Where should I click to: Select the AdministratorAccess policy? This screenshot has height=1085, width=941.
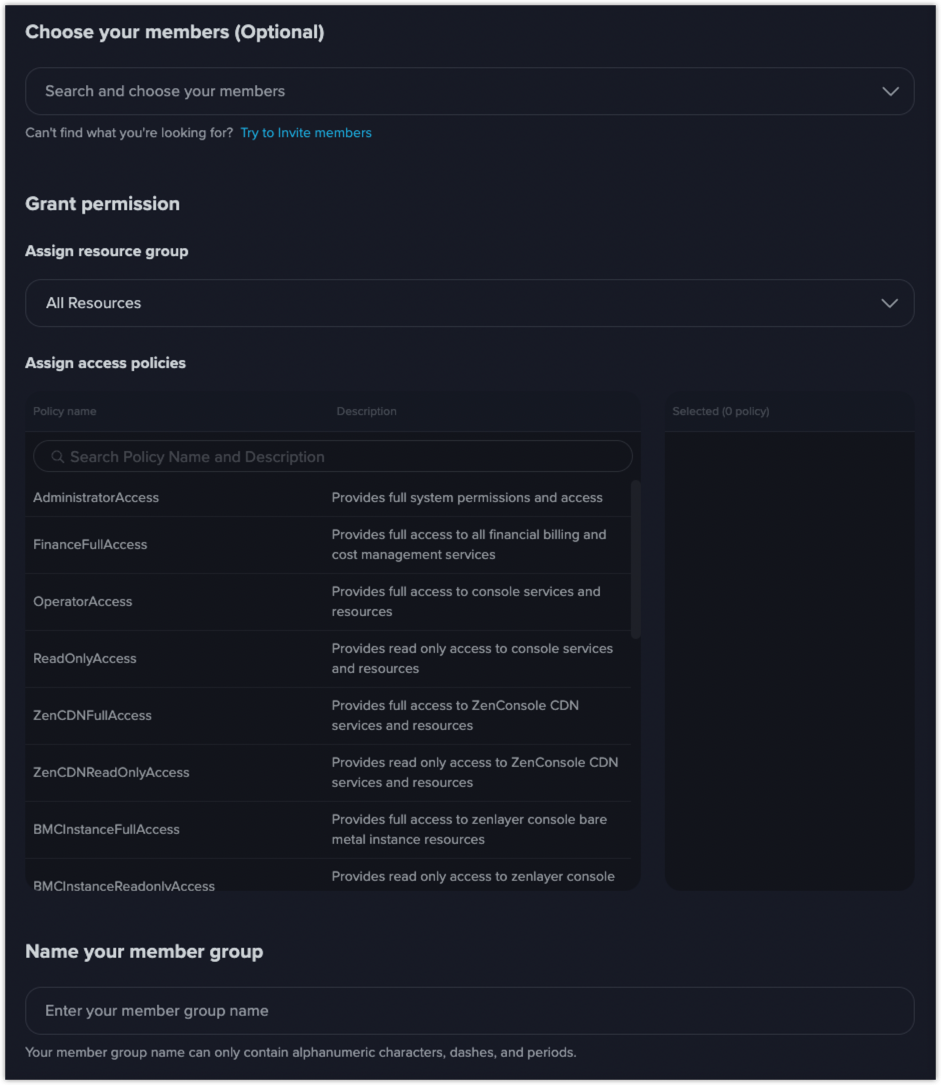pos(328,498)
